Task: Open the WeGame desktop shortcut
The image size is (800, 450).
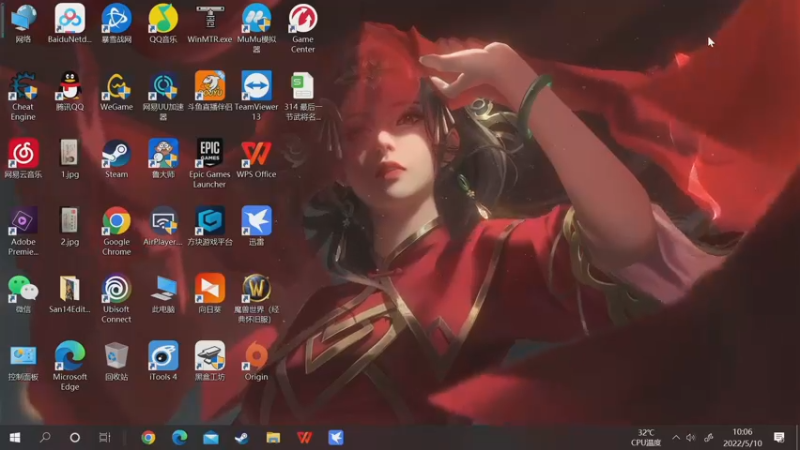Action: pyautogui.click(x=116, y=91)
